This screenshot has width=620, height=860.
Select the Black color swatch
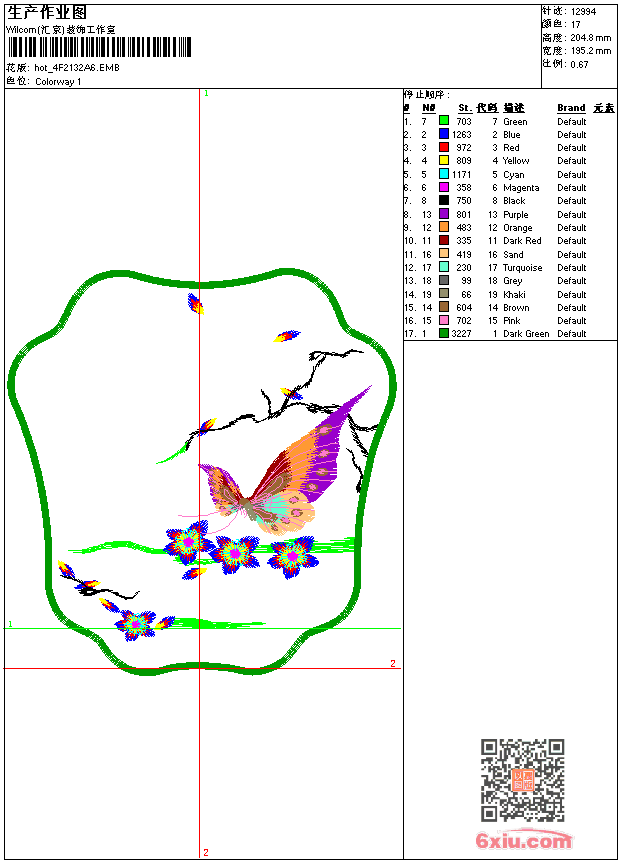point(444,200)
